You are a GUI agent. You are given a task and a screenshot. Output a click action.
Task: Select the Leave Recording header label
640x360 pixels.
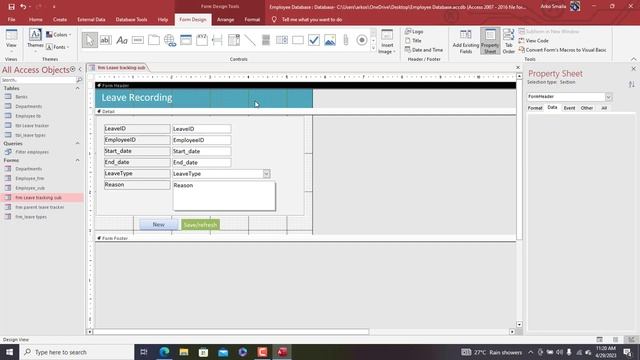(x=137, y=98)
